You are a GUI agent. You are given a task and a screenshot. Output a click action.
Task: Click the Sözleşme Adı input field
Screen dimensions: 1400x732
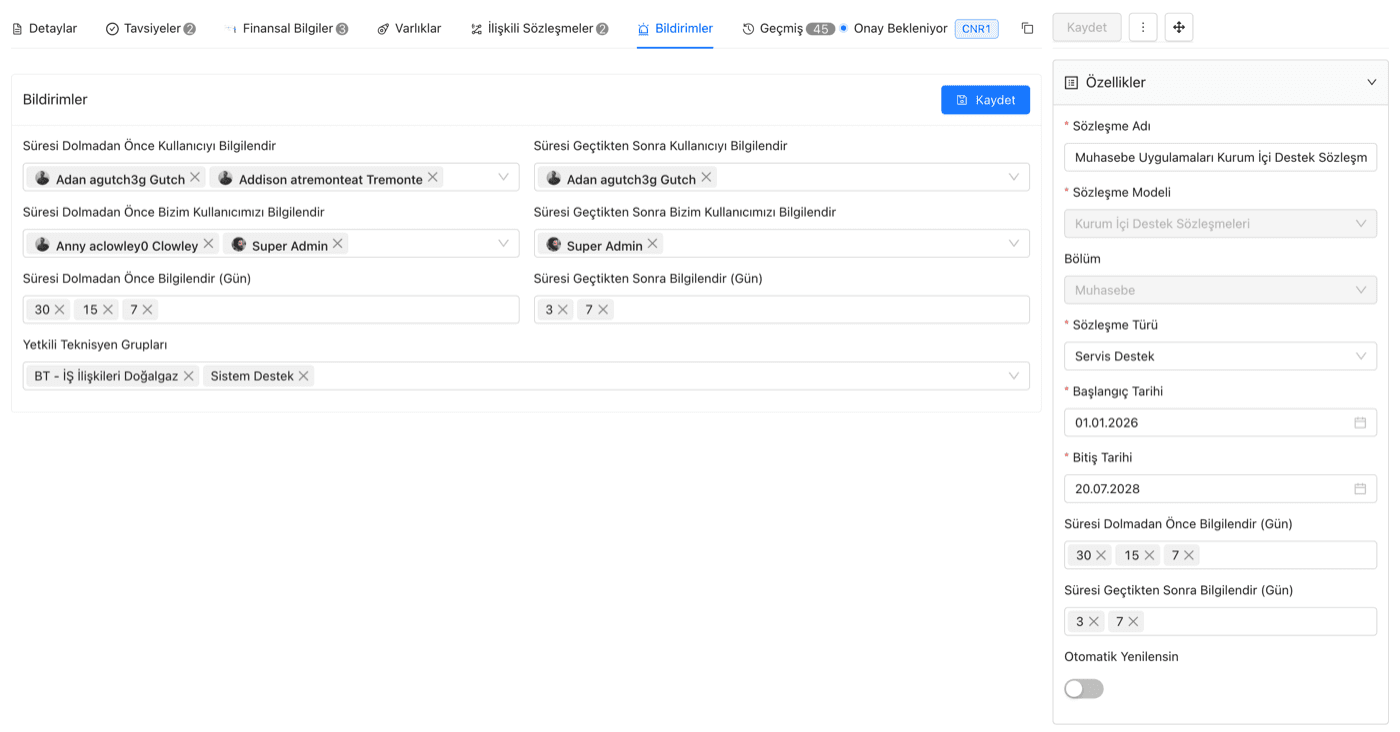(x=1220, y=157)
